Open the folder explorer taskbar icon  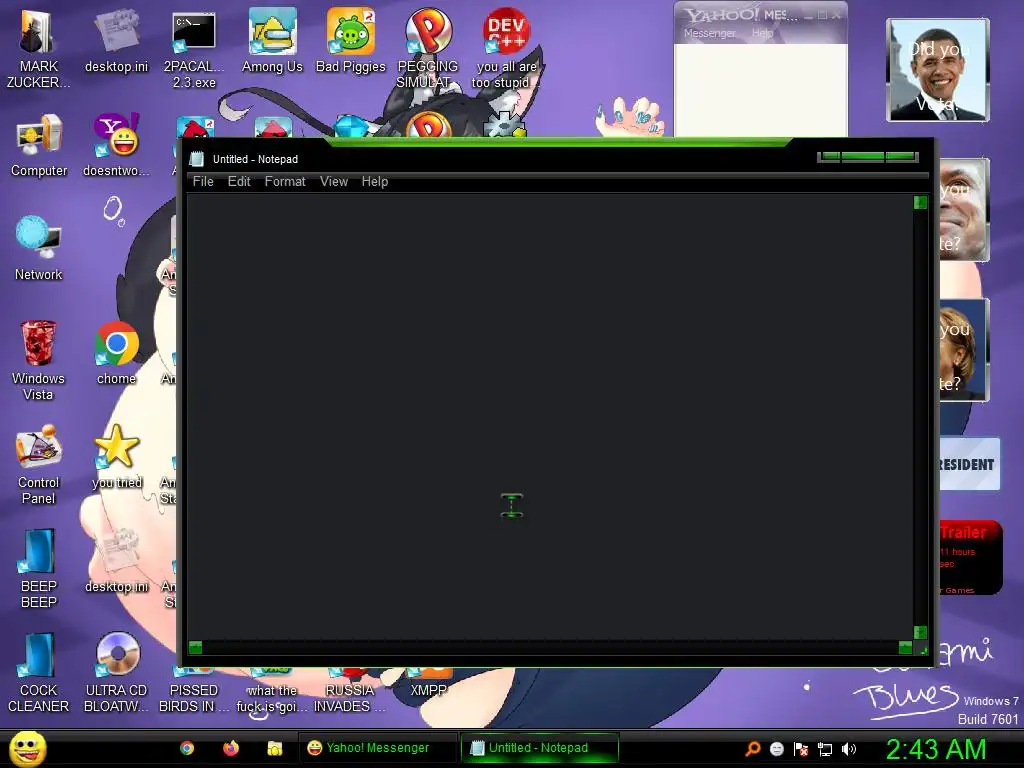(275, 748)
